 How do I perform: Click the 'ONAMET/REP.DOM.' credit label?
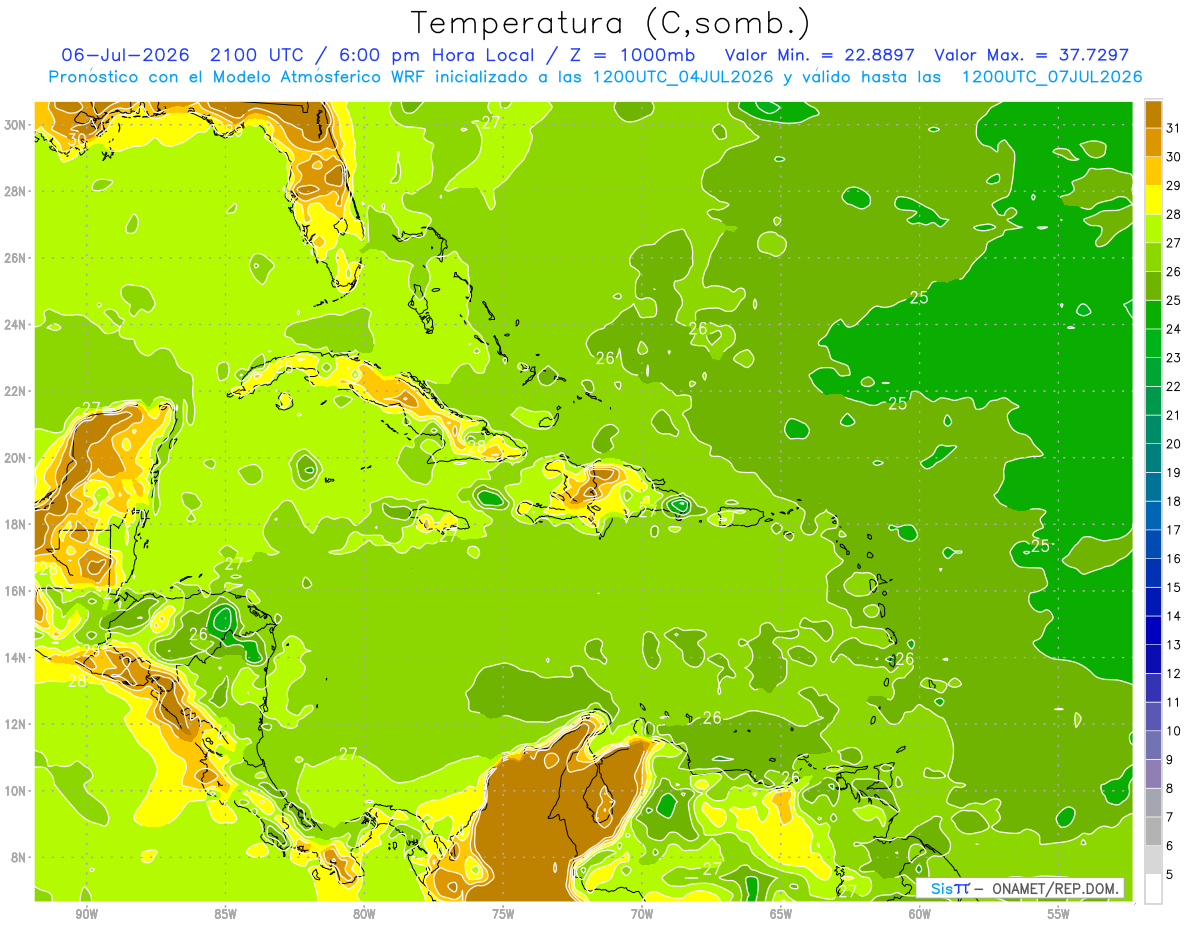(x=1057, y=889)
